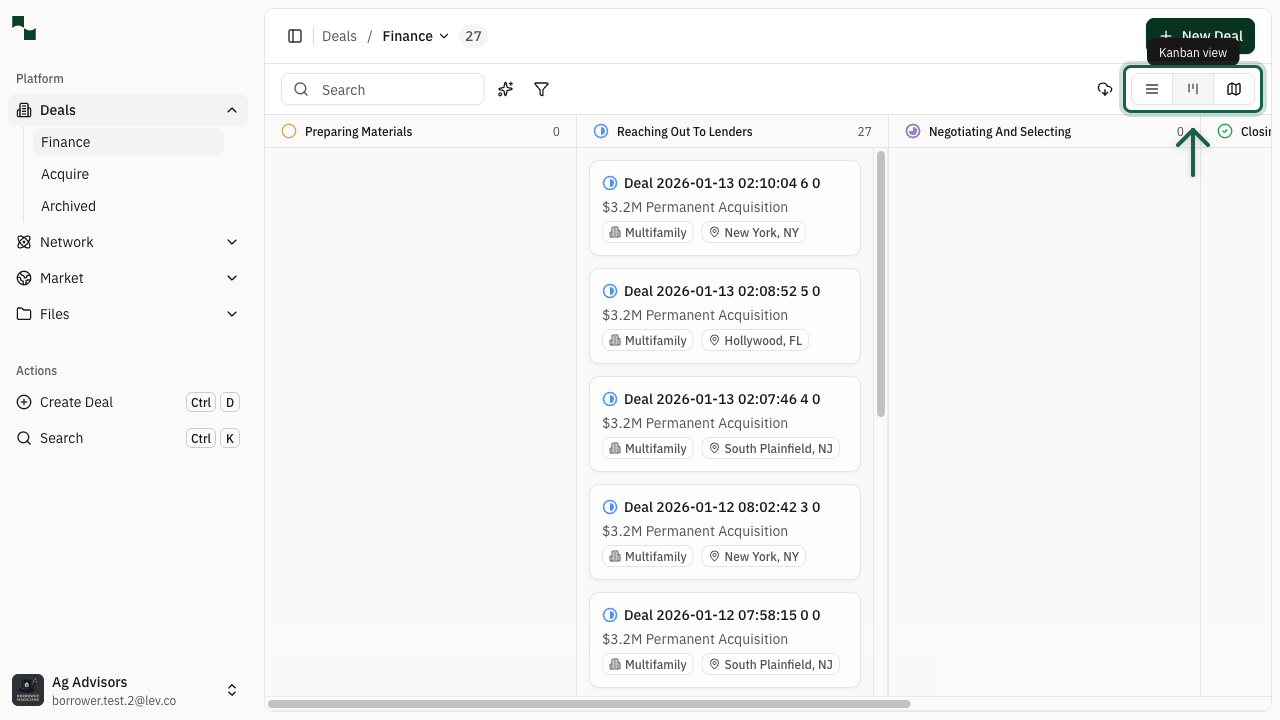This screenshot has height=720, width=1280.
Task: Toggle the sidebar with the panel icon
Action: click(x=295, y=36)
